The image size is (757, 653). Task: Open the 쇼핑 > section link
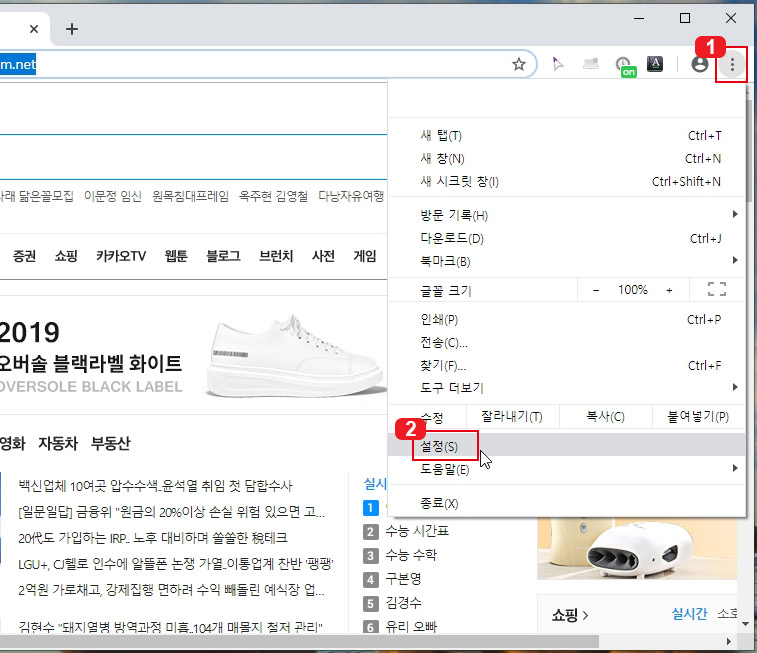pyautogui.click(x=570, y=615)
